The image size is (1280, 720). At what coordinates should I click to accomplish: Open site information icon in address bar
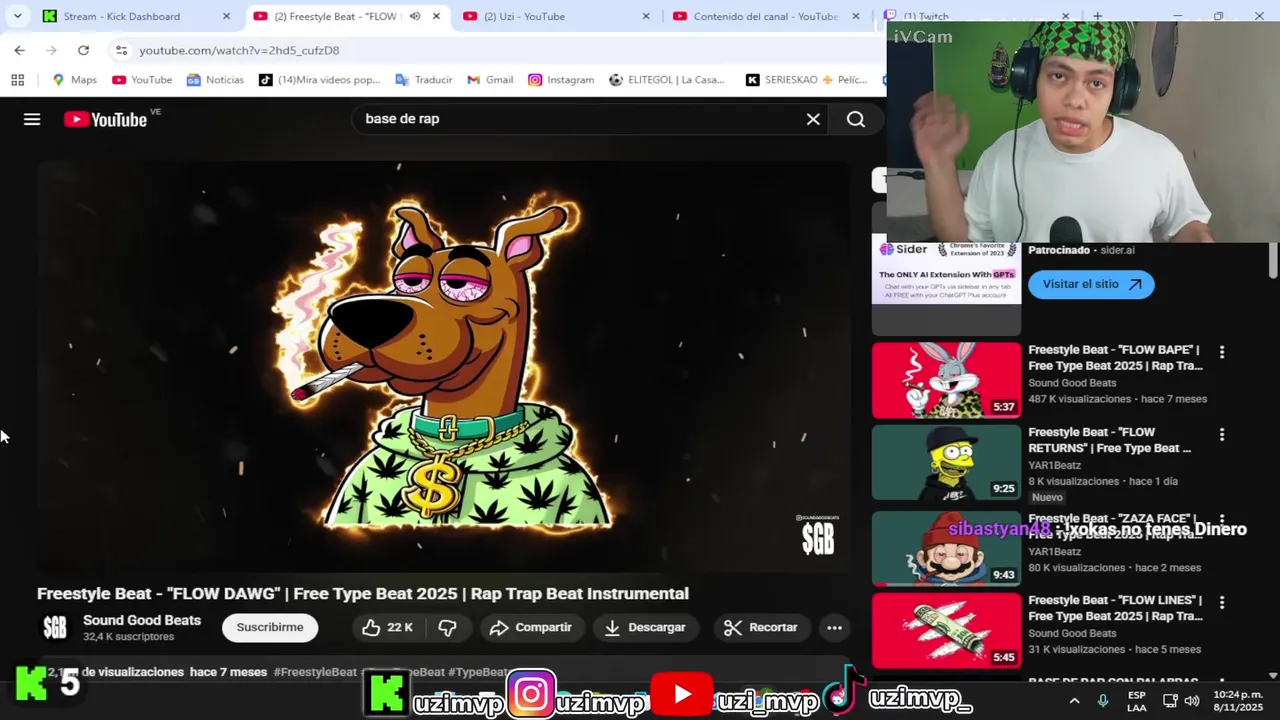tap(121, 50)
